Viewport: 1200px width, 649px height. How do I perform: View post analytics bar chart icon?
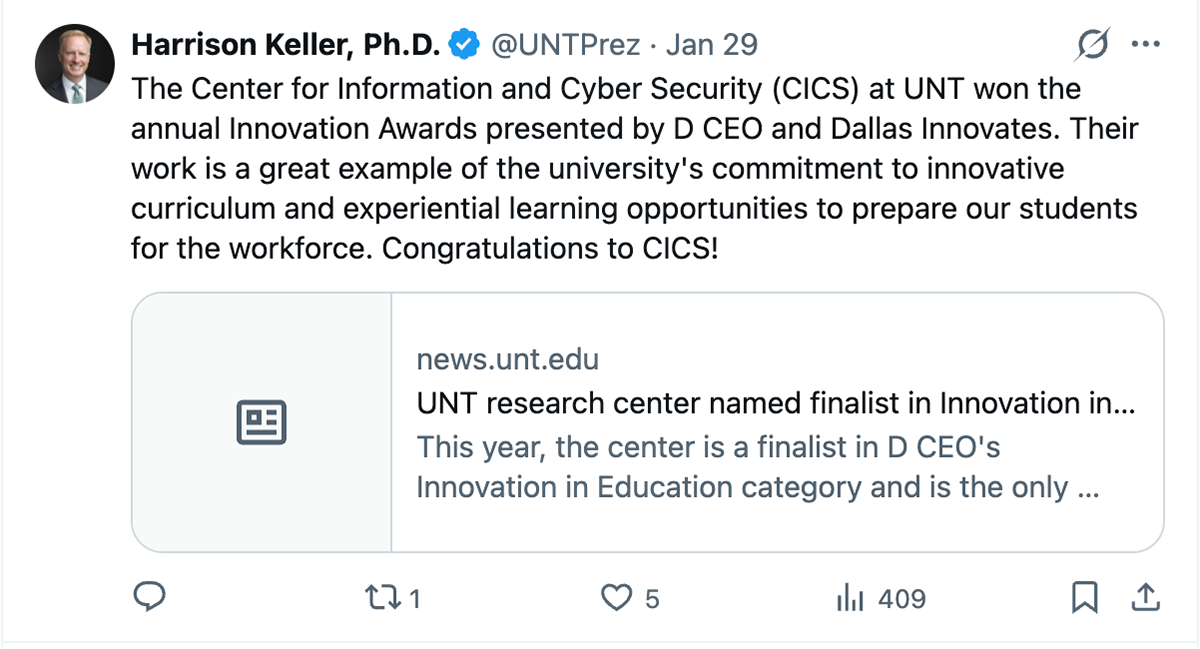(849, 598)
